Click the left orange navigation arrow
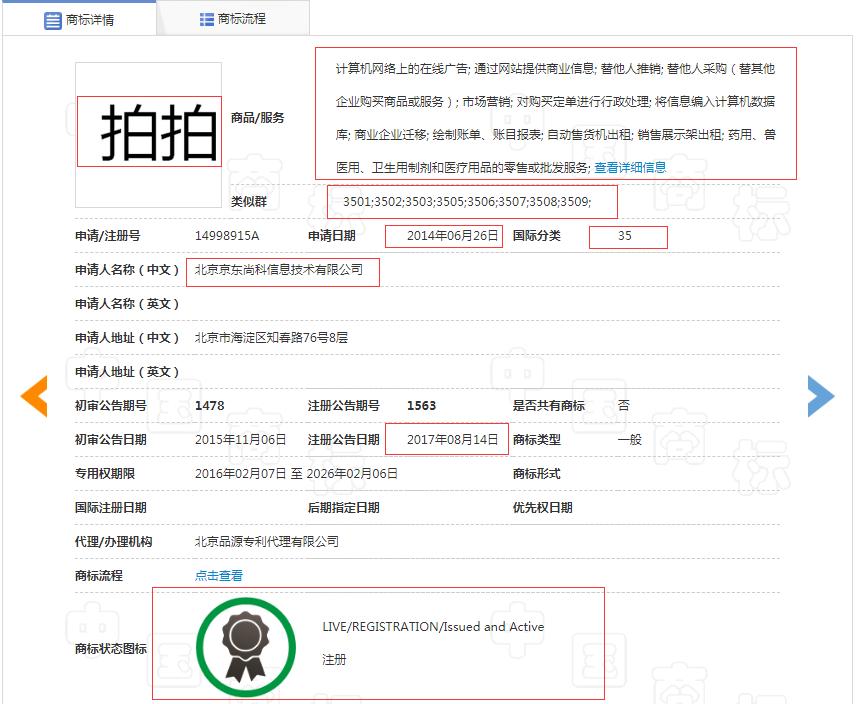Viewport: 858px width, 704px height. (34, 396)
